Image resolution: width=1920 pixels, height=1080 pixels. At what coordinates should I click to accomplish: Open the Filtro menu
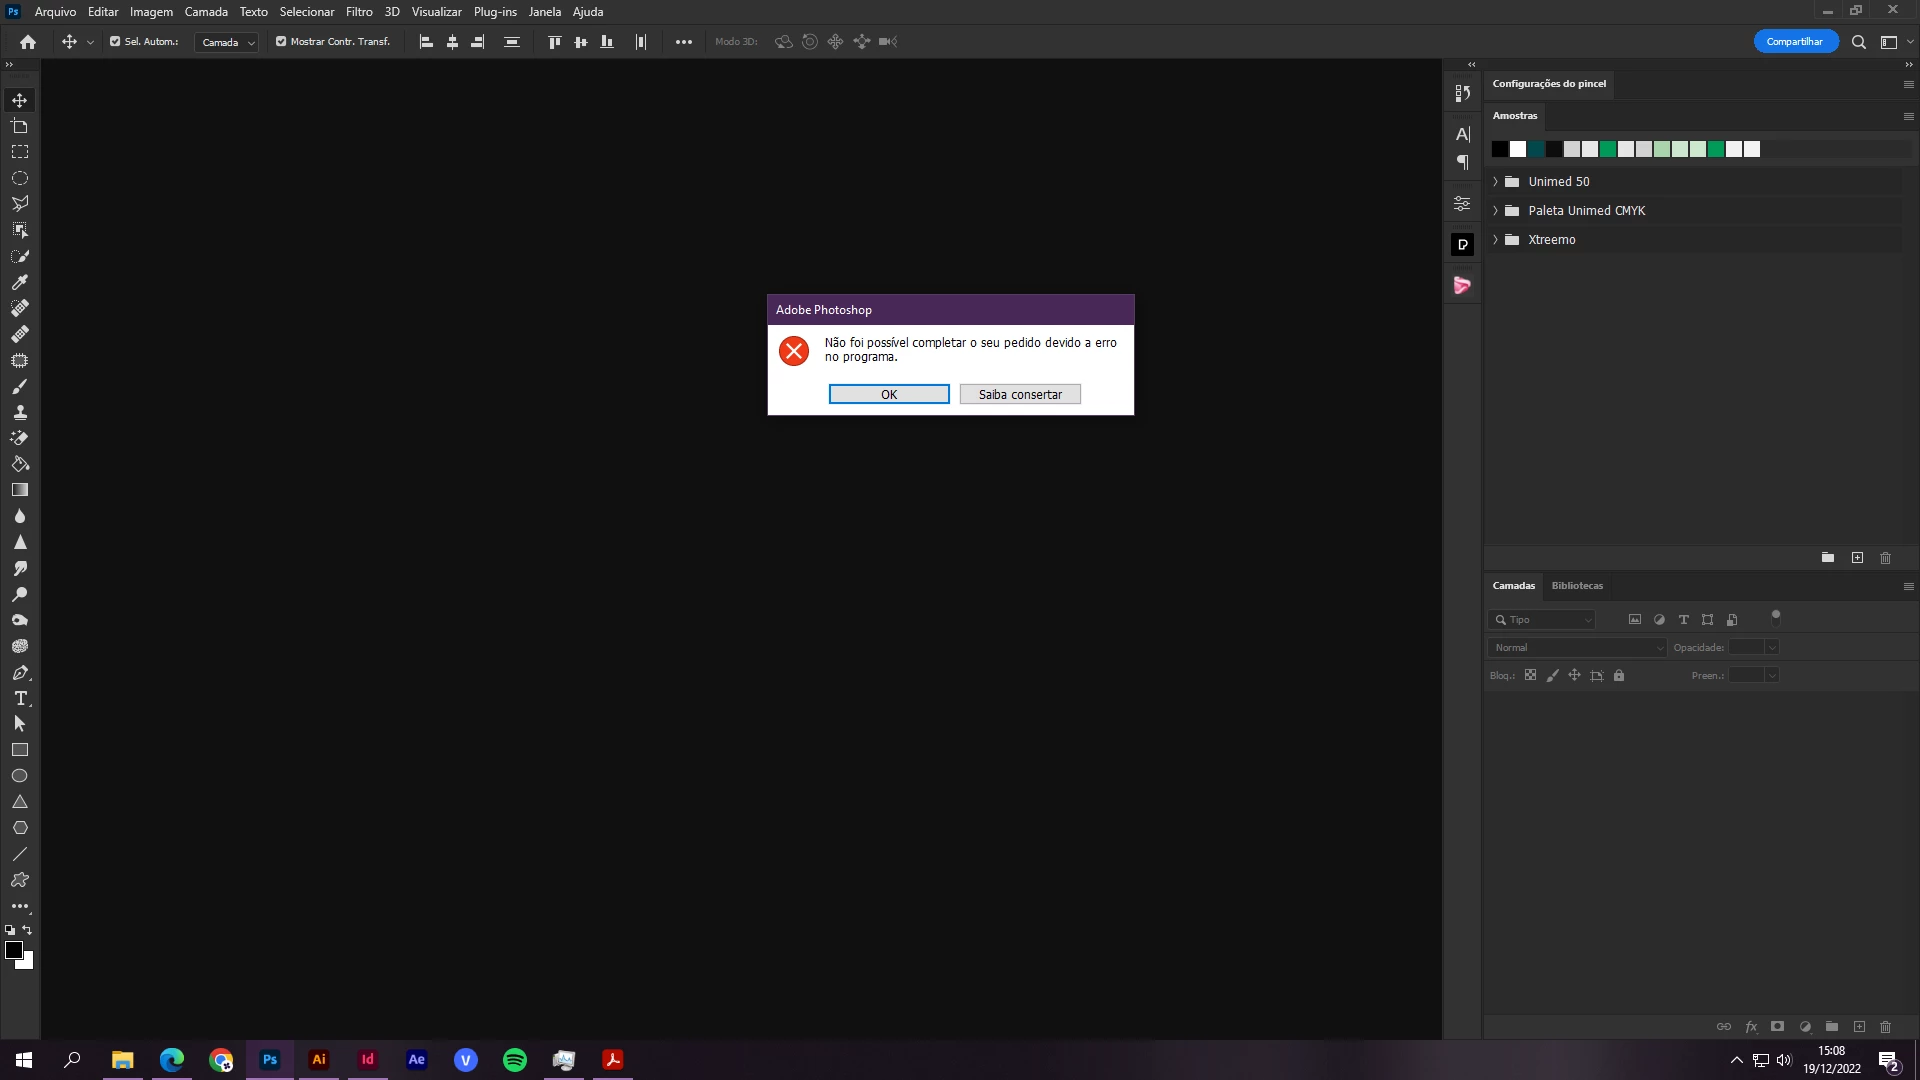(359, 12)
